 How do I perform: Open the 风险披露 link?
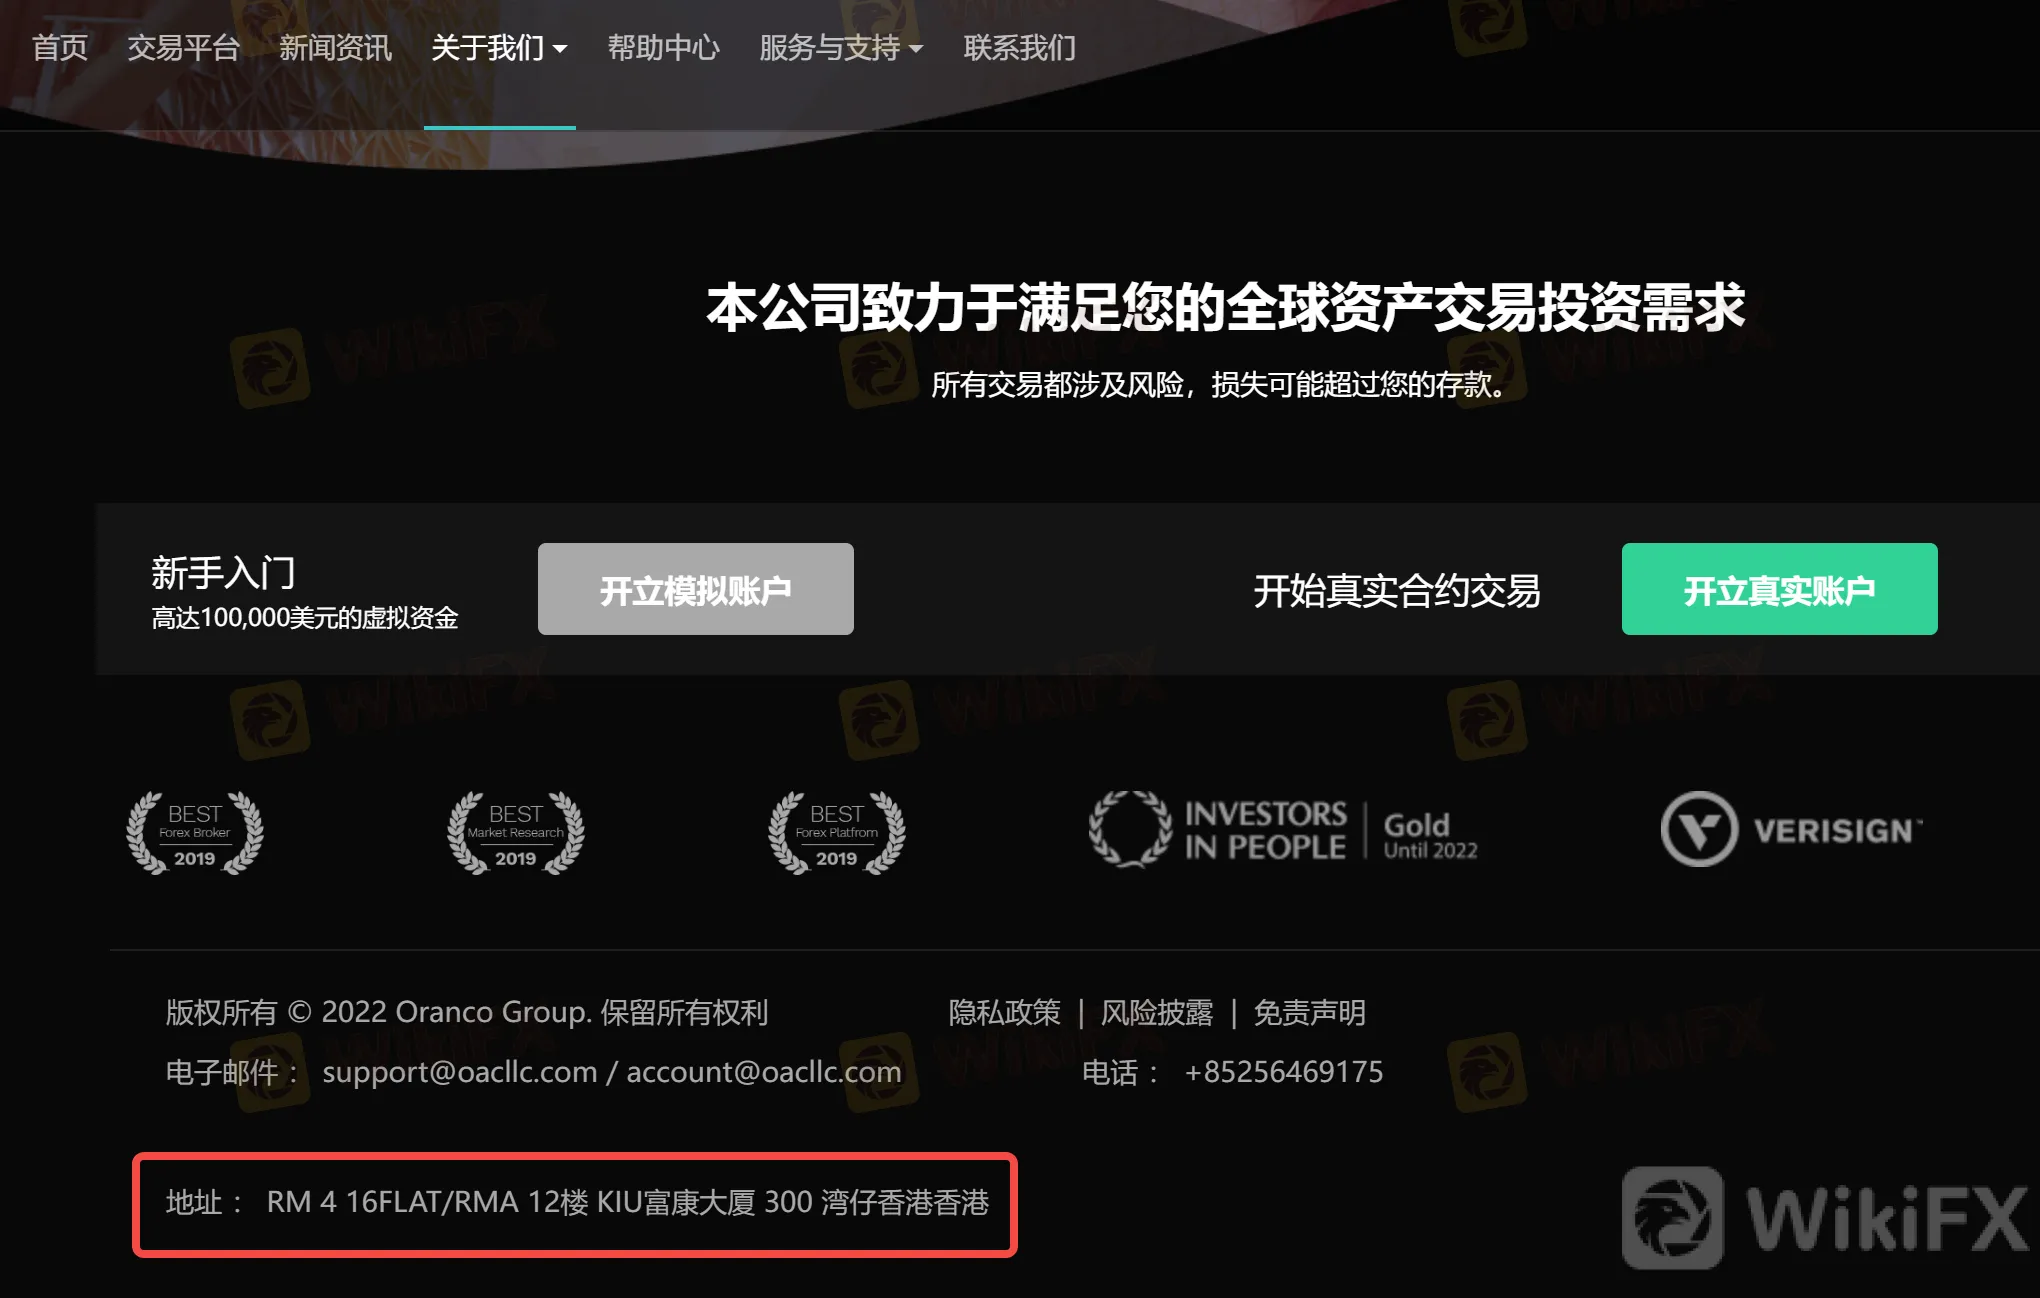(x=1156, y=1013)
